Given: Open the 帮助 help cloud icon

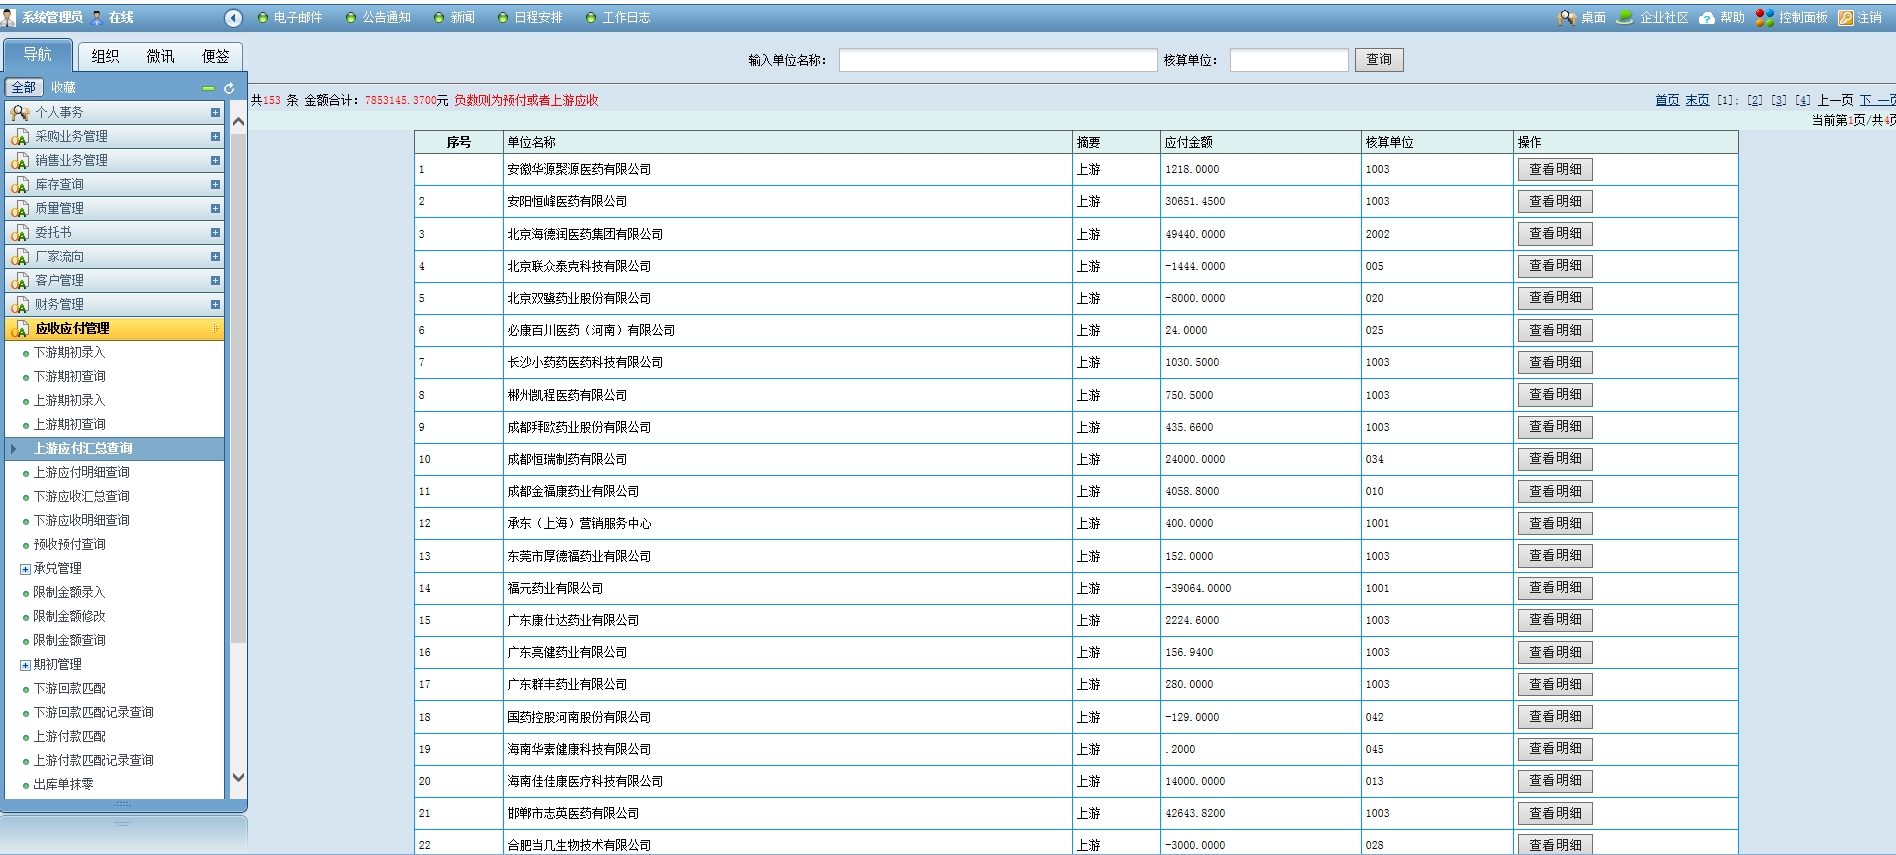Looking at the screenshot, I should coord(1707,18).
